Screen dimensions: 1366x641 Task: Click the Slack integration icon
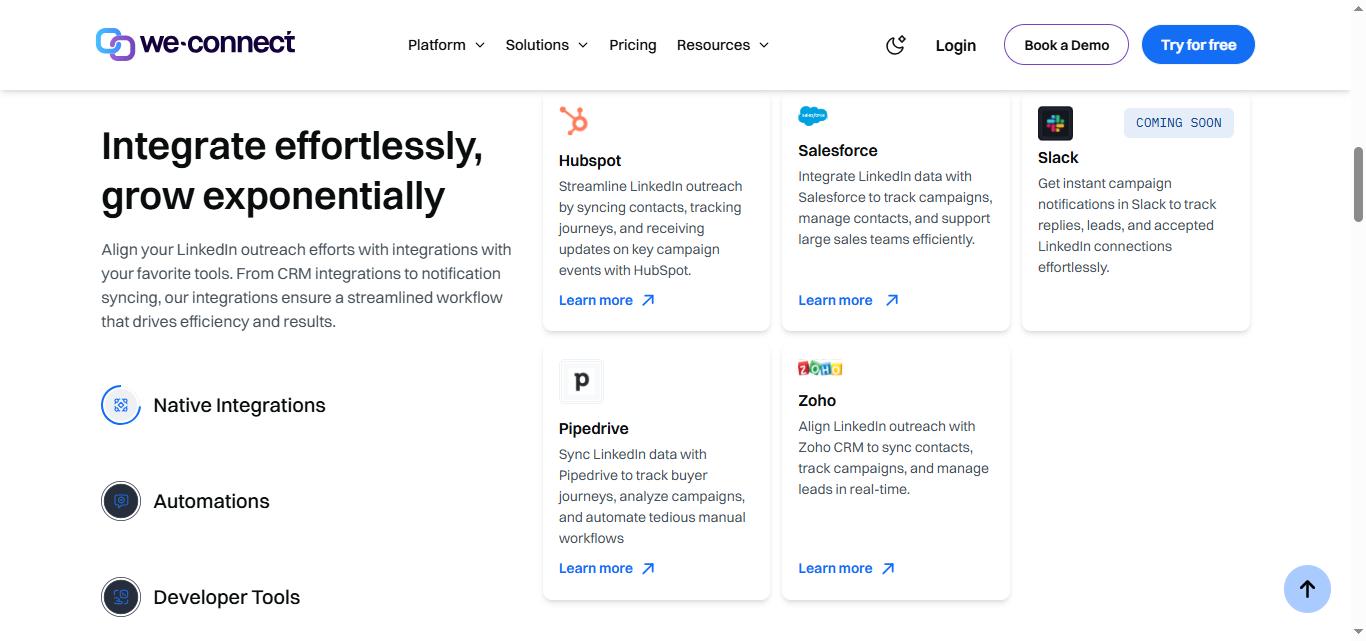(x=1055, y=123)
